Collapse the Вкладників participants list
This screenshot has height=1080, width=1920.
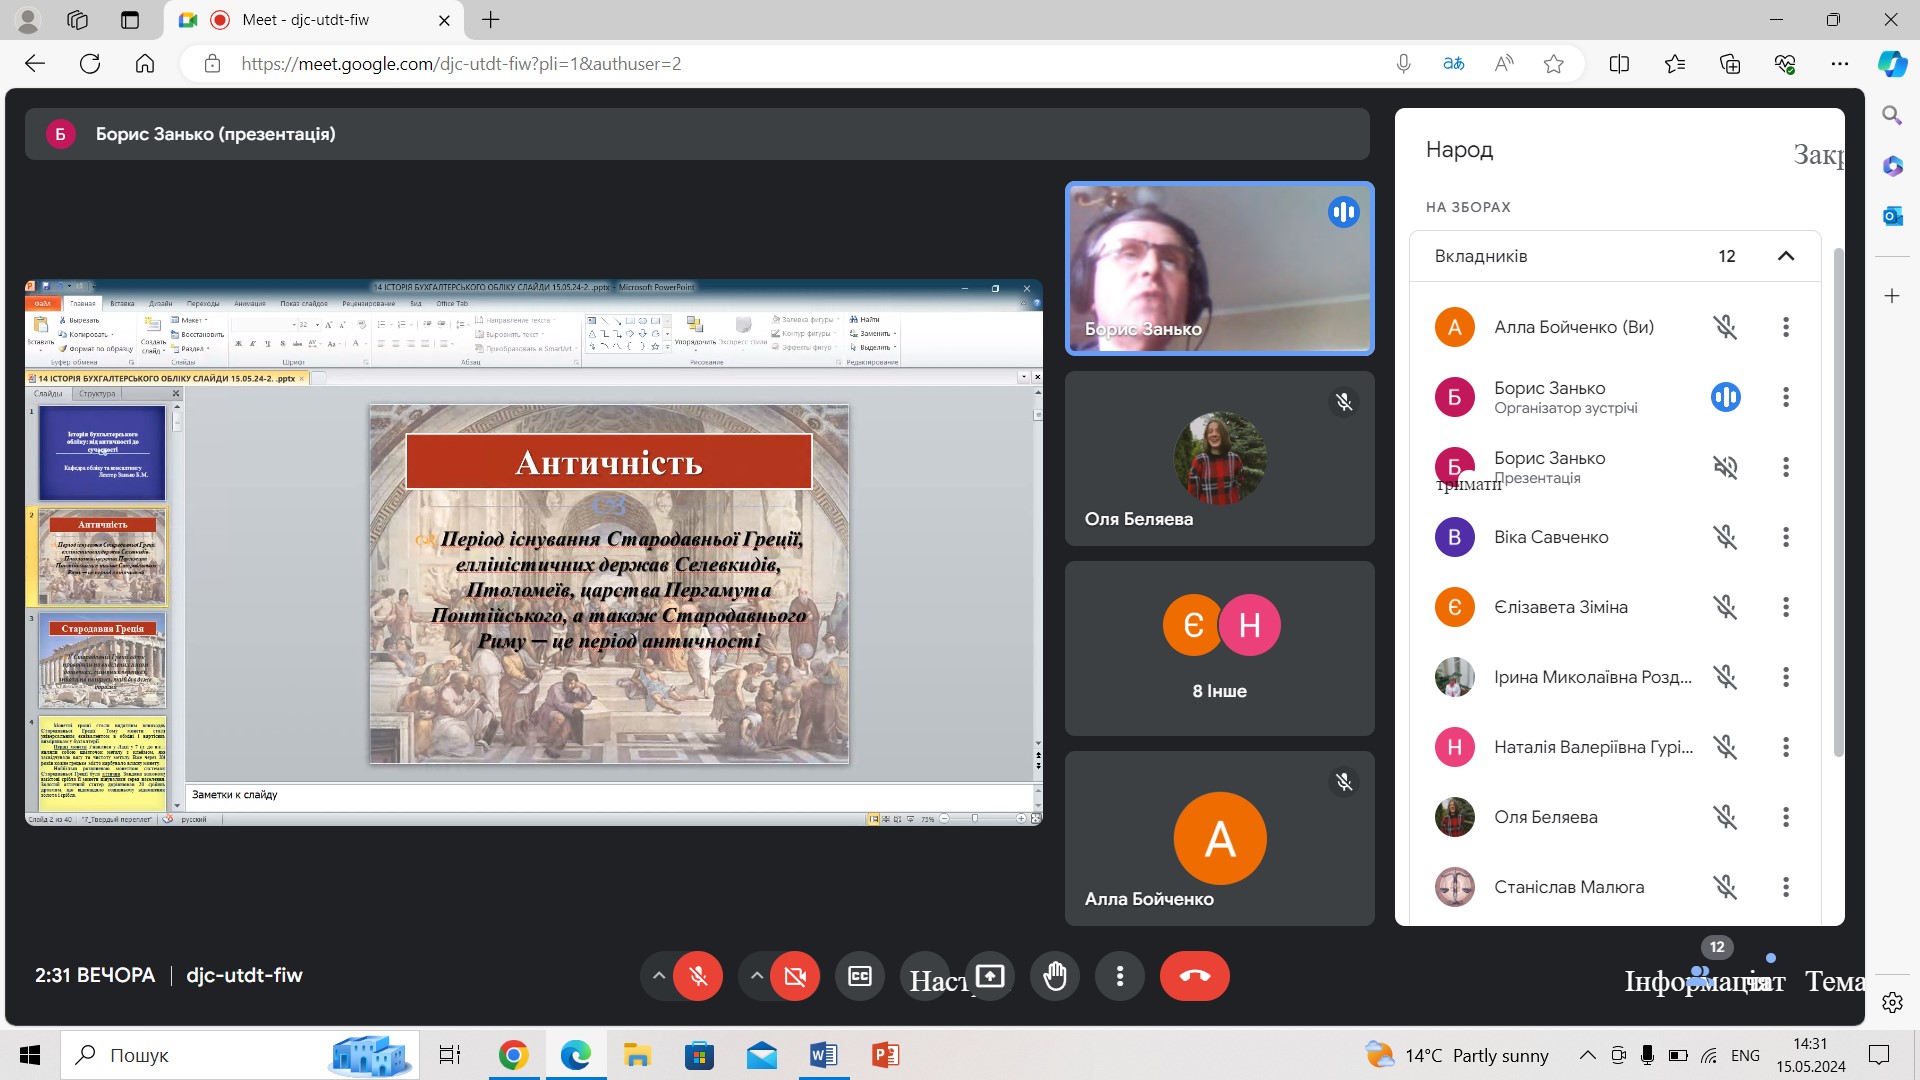tap(1786, 256)
